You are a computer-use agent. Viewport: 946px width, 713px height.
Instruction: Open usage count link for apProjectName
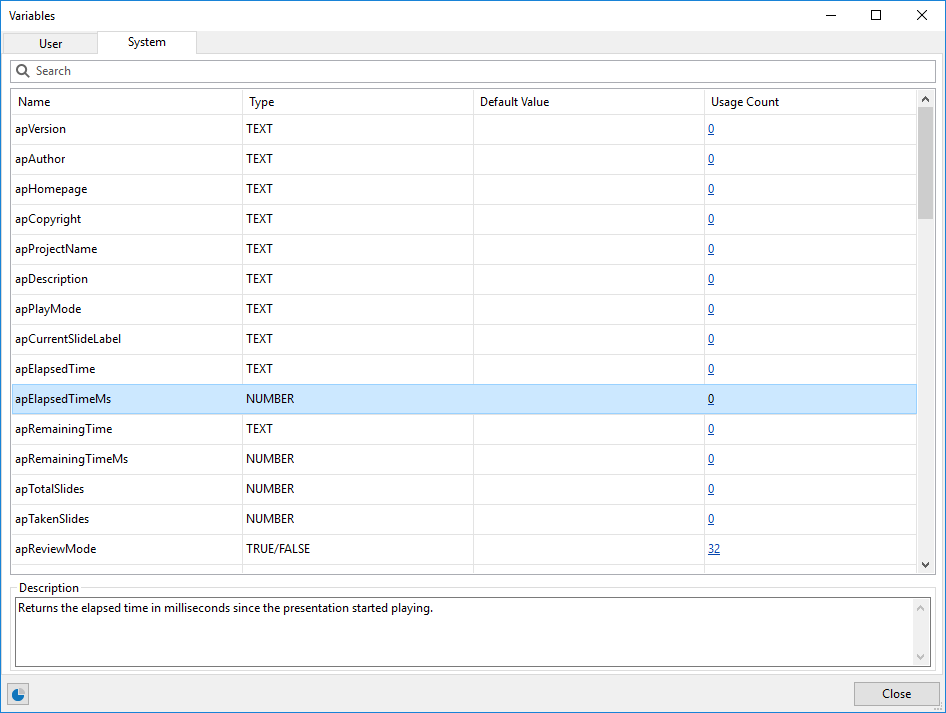tap(711, 249)
